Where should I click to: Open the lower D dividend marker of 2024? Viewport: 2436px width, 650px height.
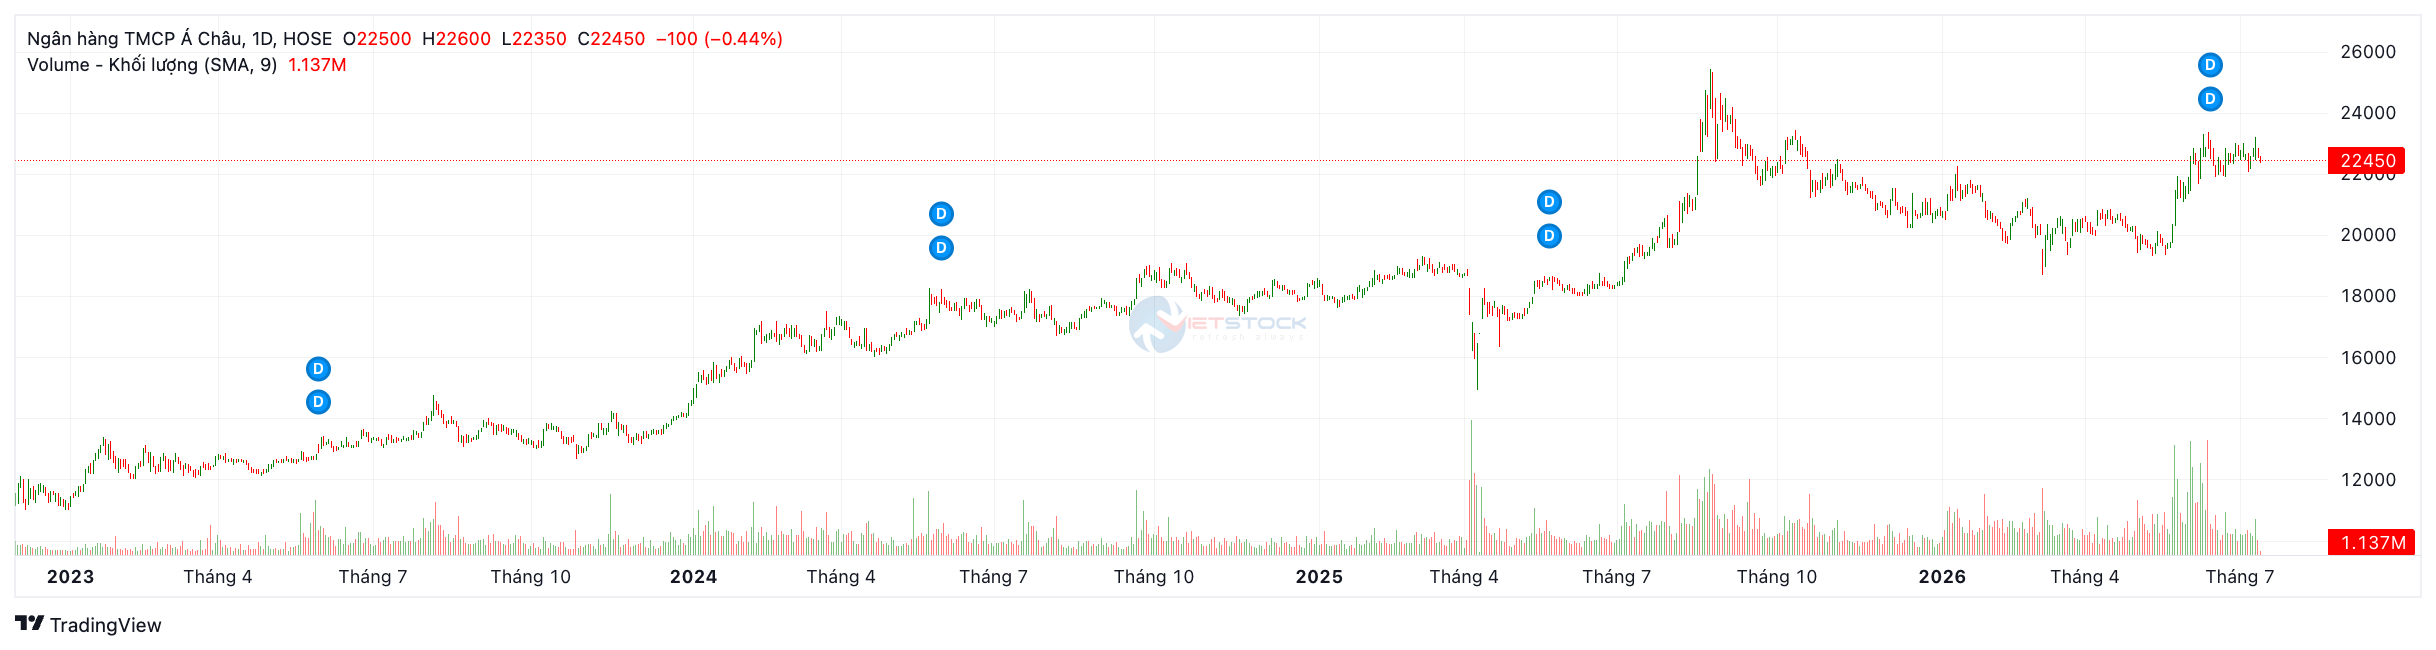tap(941, 248)
